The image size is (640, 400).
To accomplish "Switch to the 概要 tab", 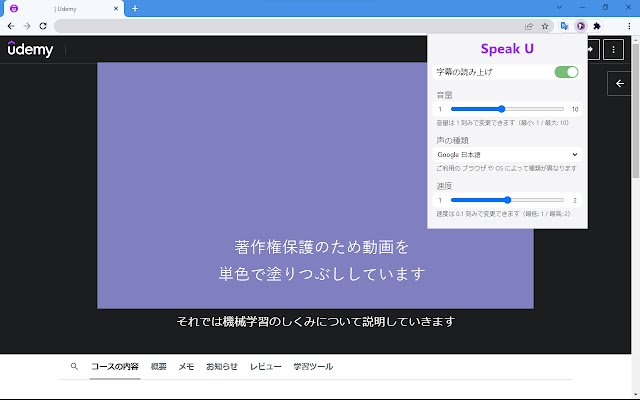I will click(158, 367).
